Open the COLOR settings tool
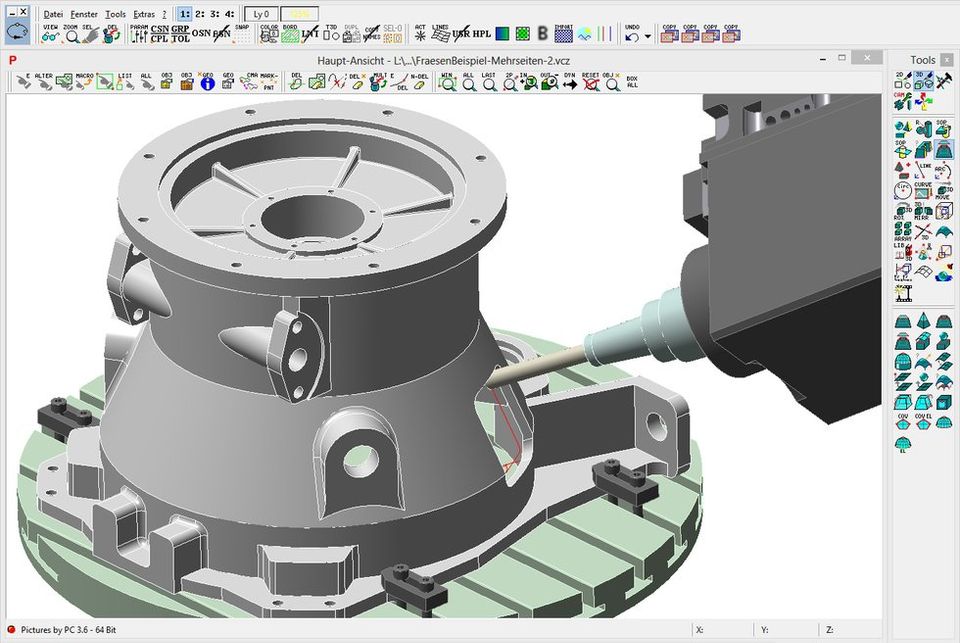This screenshot has height=643, width=960. pyautogui.click(x=269, y=34)
